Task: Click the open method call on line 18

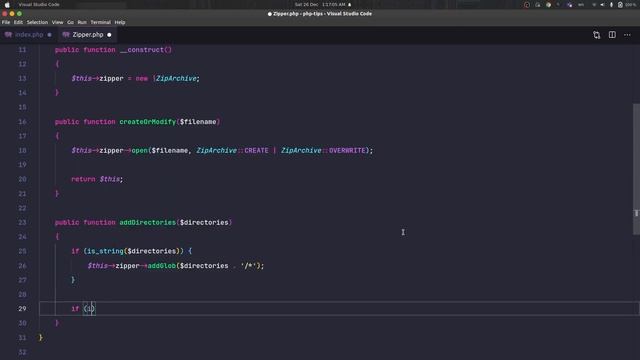Action: point(139,151)
